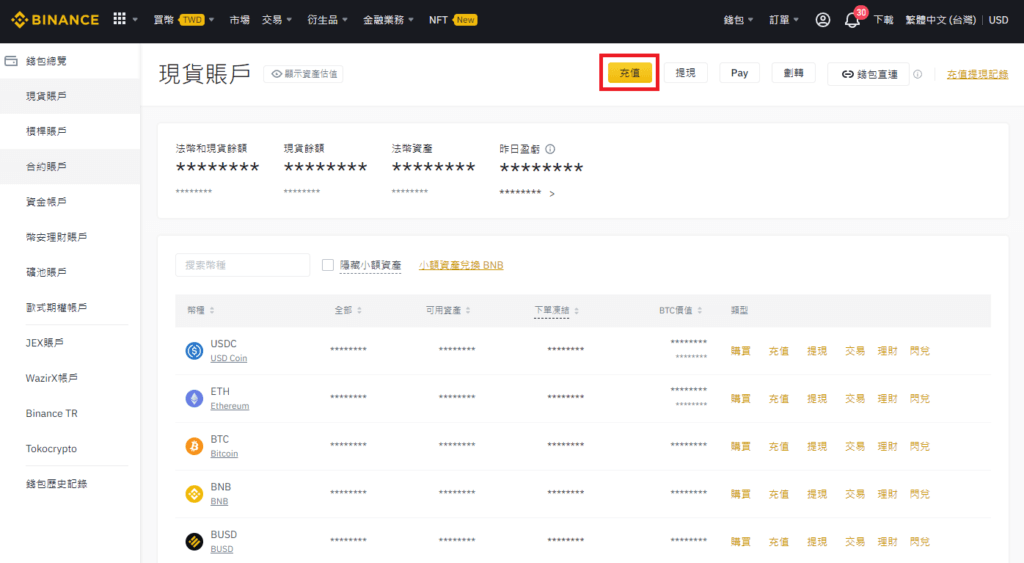Click the 搜索幣種 search field
Screen dimensions: 1024x563
(x=242, y=265)
